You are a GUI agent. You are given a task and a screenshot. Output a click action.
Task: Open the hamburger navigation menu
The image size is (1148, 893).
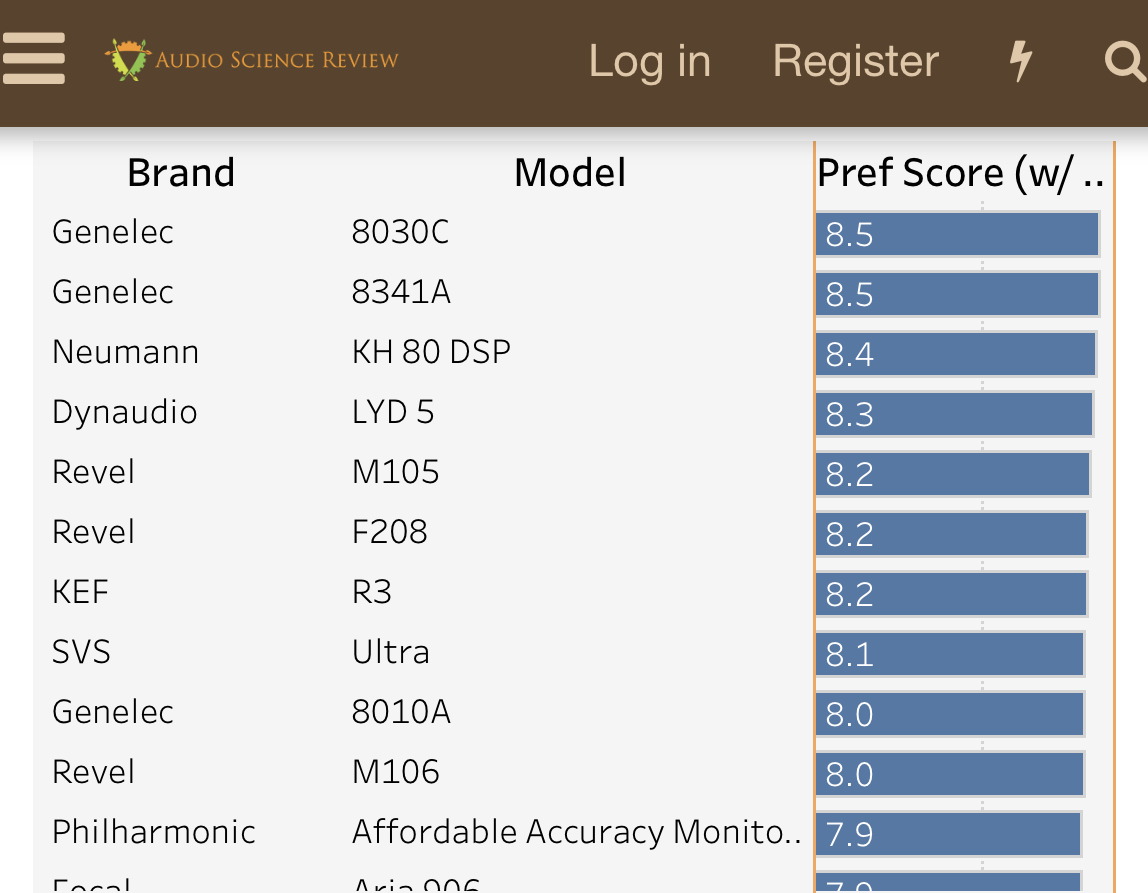coord(34,59)
